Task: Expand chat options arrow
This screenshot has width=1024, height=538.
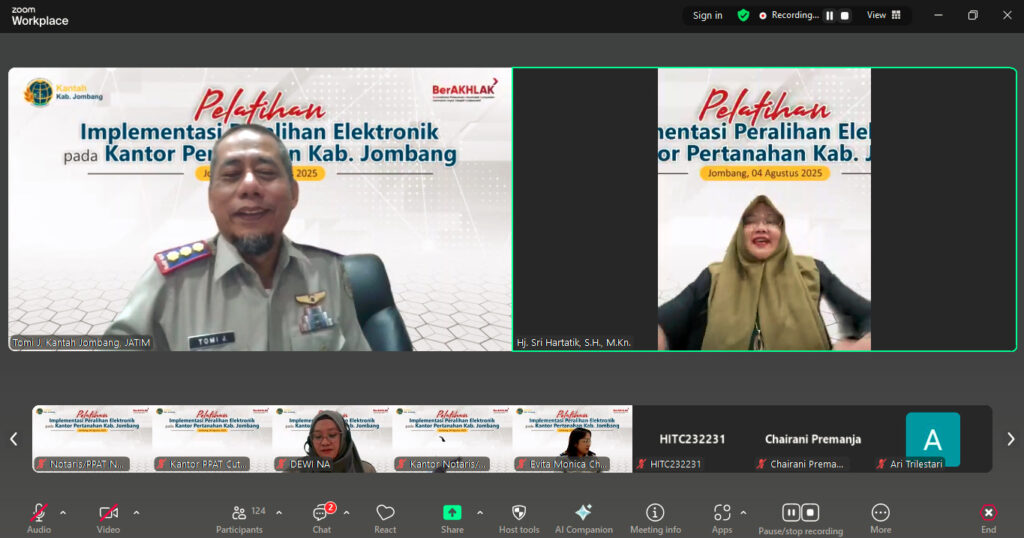Action: (346, 513)
